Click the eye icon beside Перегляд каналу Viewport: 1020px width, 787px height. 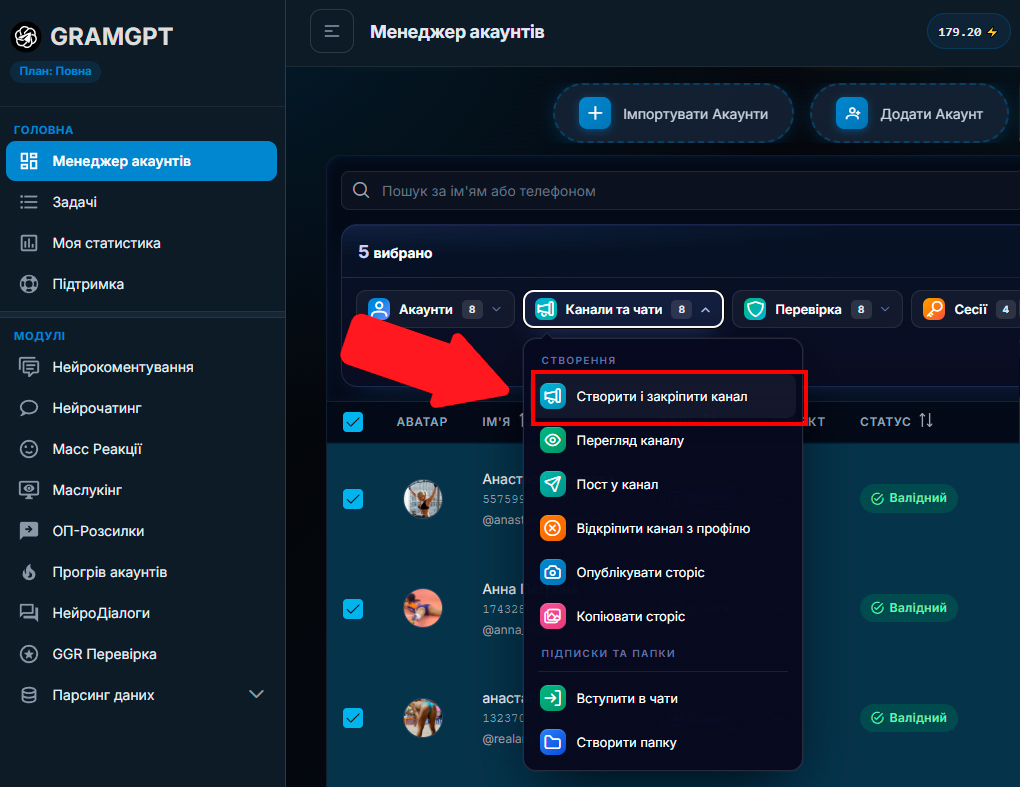click(552, 440)
